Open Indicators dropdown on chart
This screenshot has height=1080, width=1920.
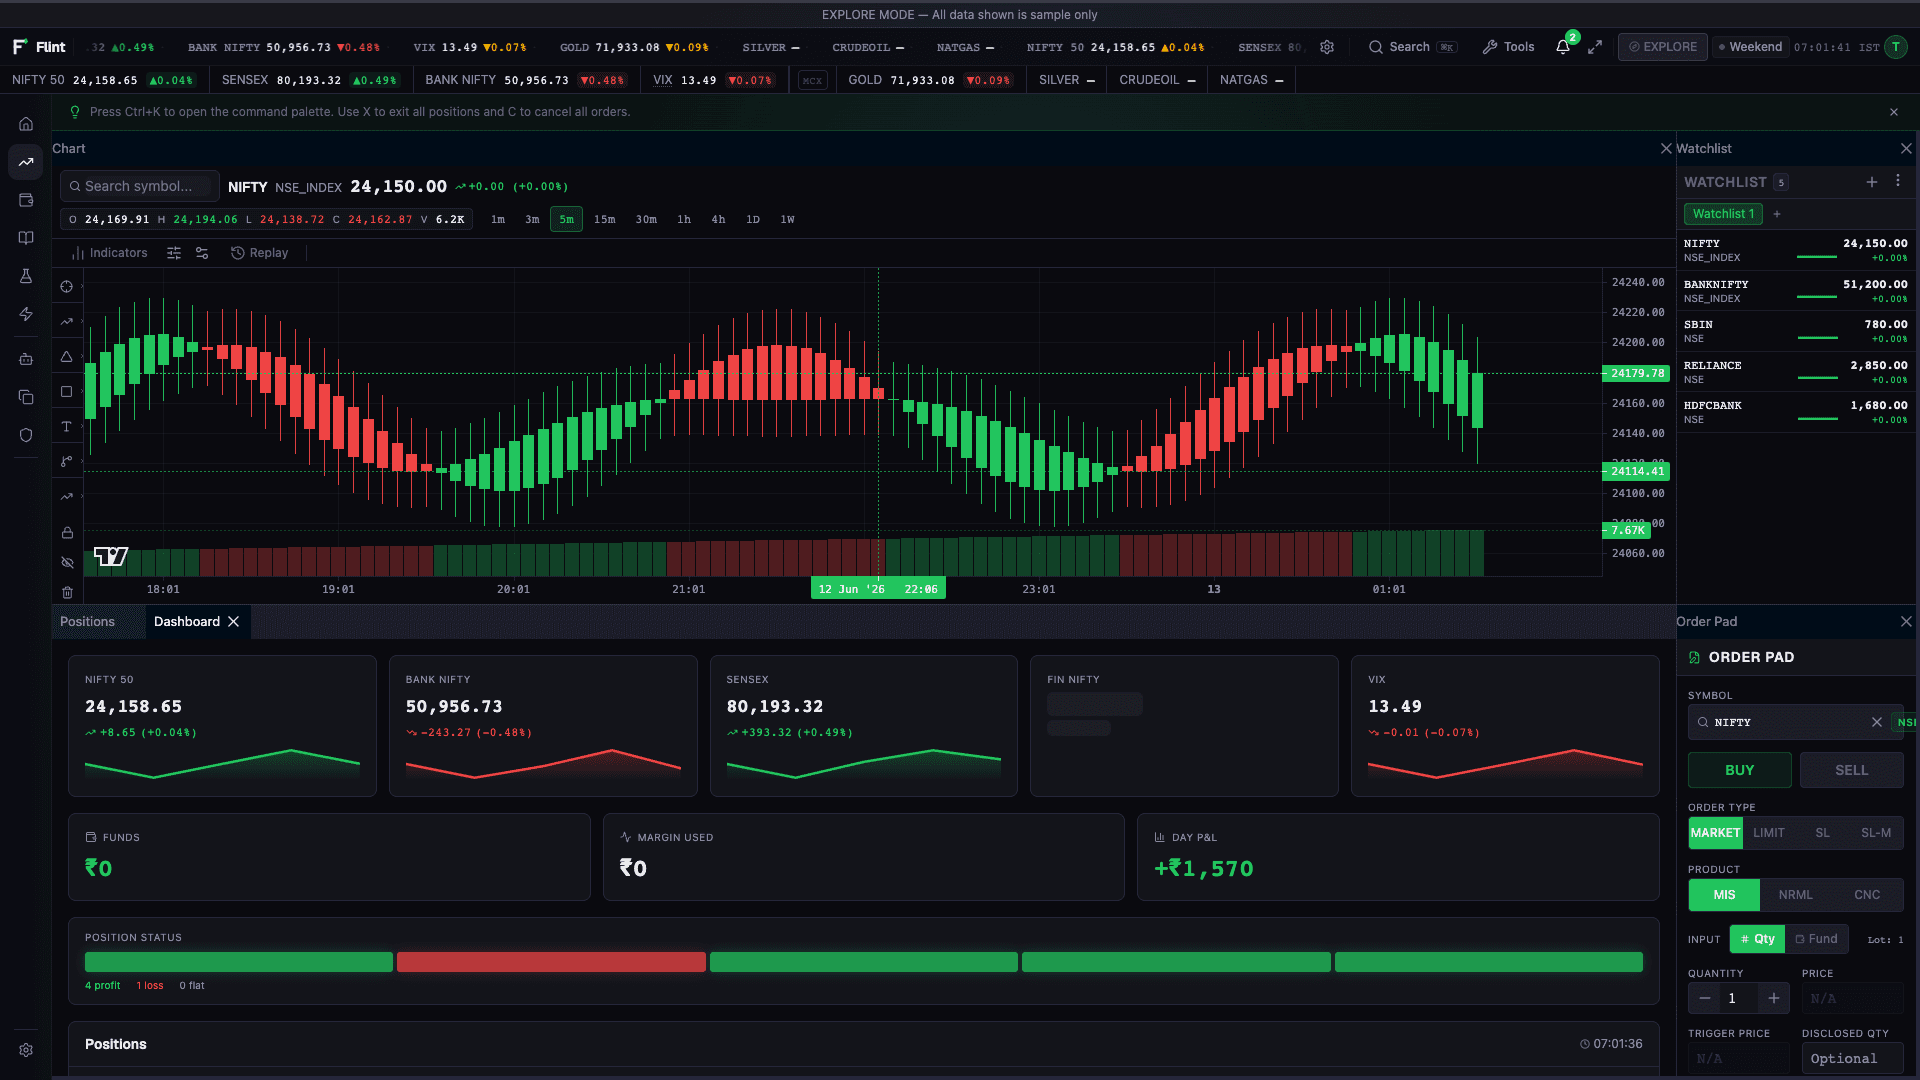(109, 253)
